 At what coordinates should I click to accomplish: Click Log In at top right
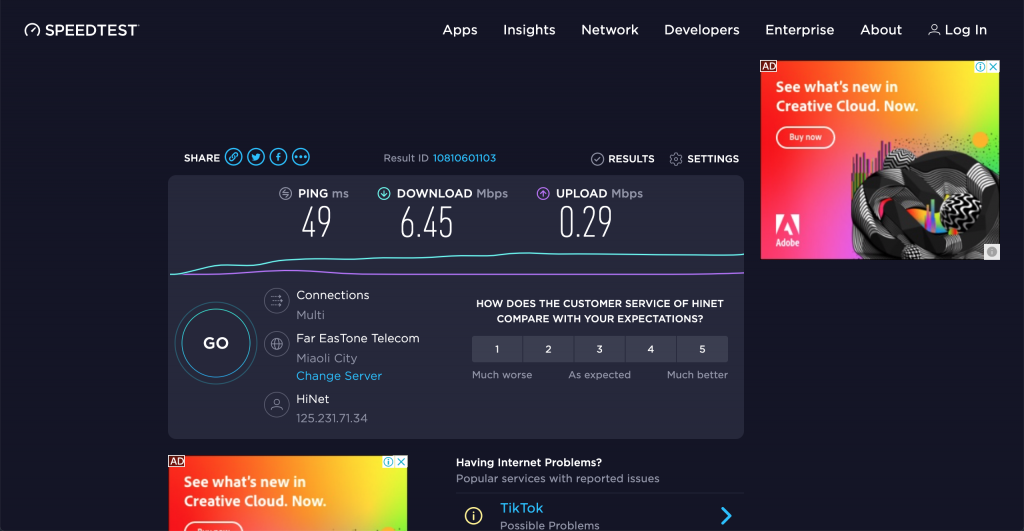click(x=957, y=30)
